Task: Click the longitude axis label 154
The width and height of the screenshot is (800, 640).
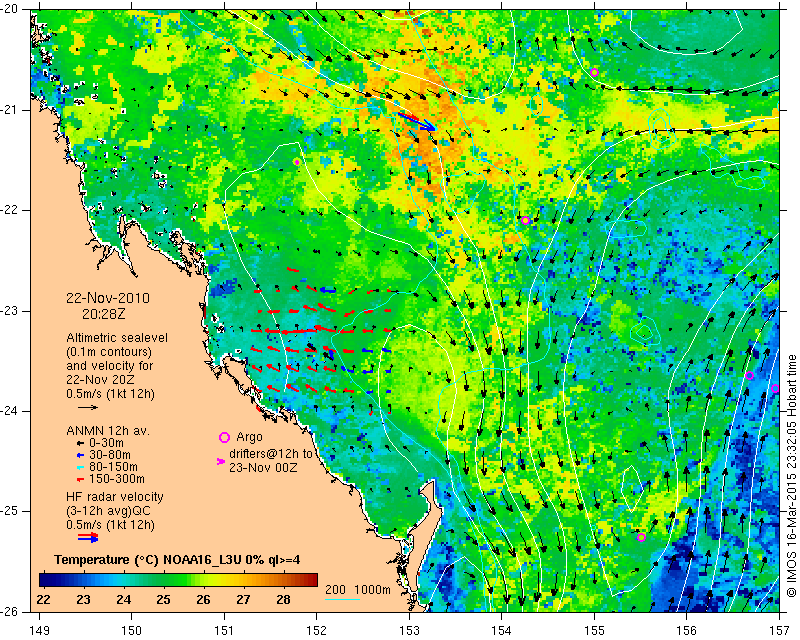Action: [x=502, y=631]
